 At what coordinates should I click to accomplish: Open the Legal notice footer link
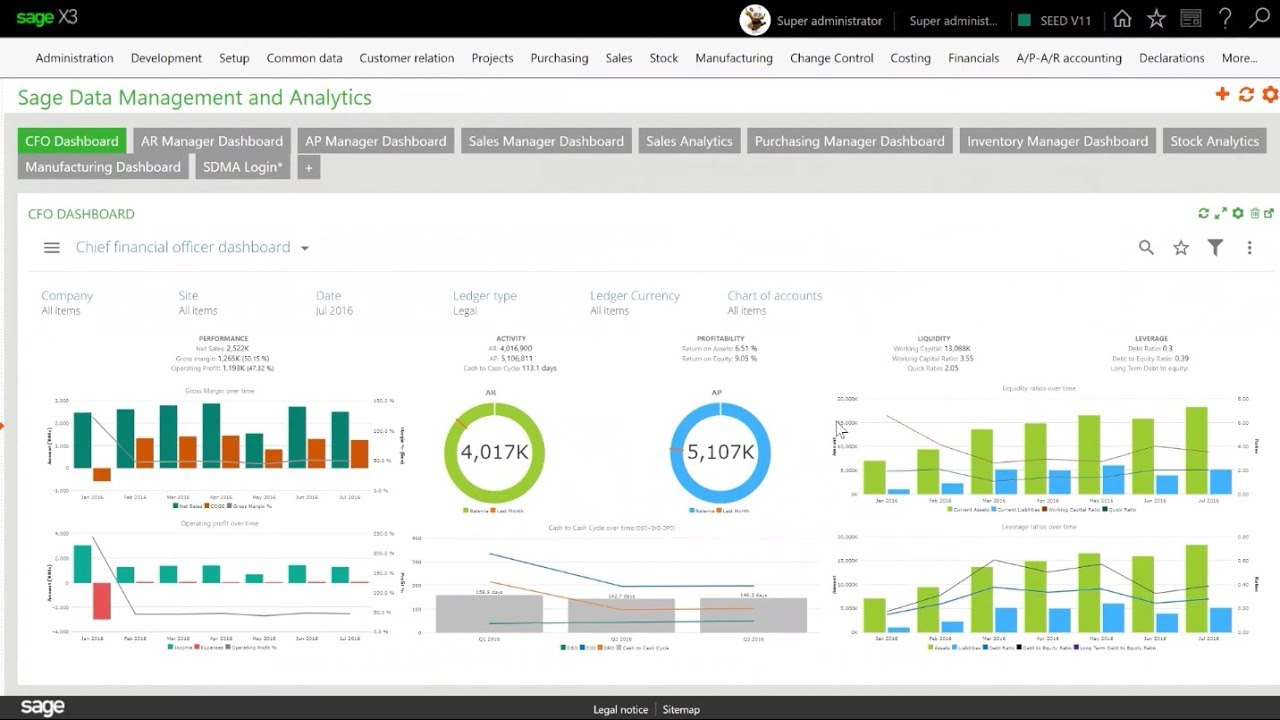[620, 709]
